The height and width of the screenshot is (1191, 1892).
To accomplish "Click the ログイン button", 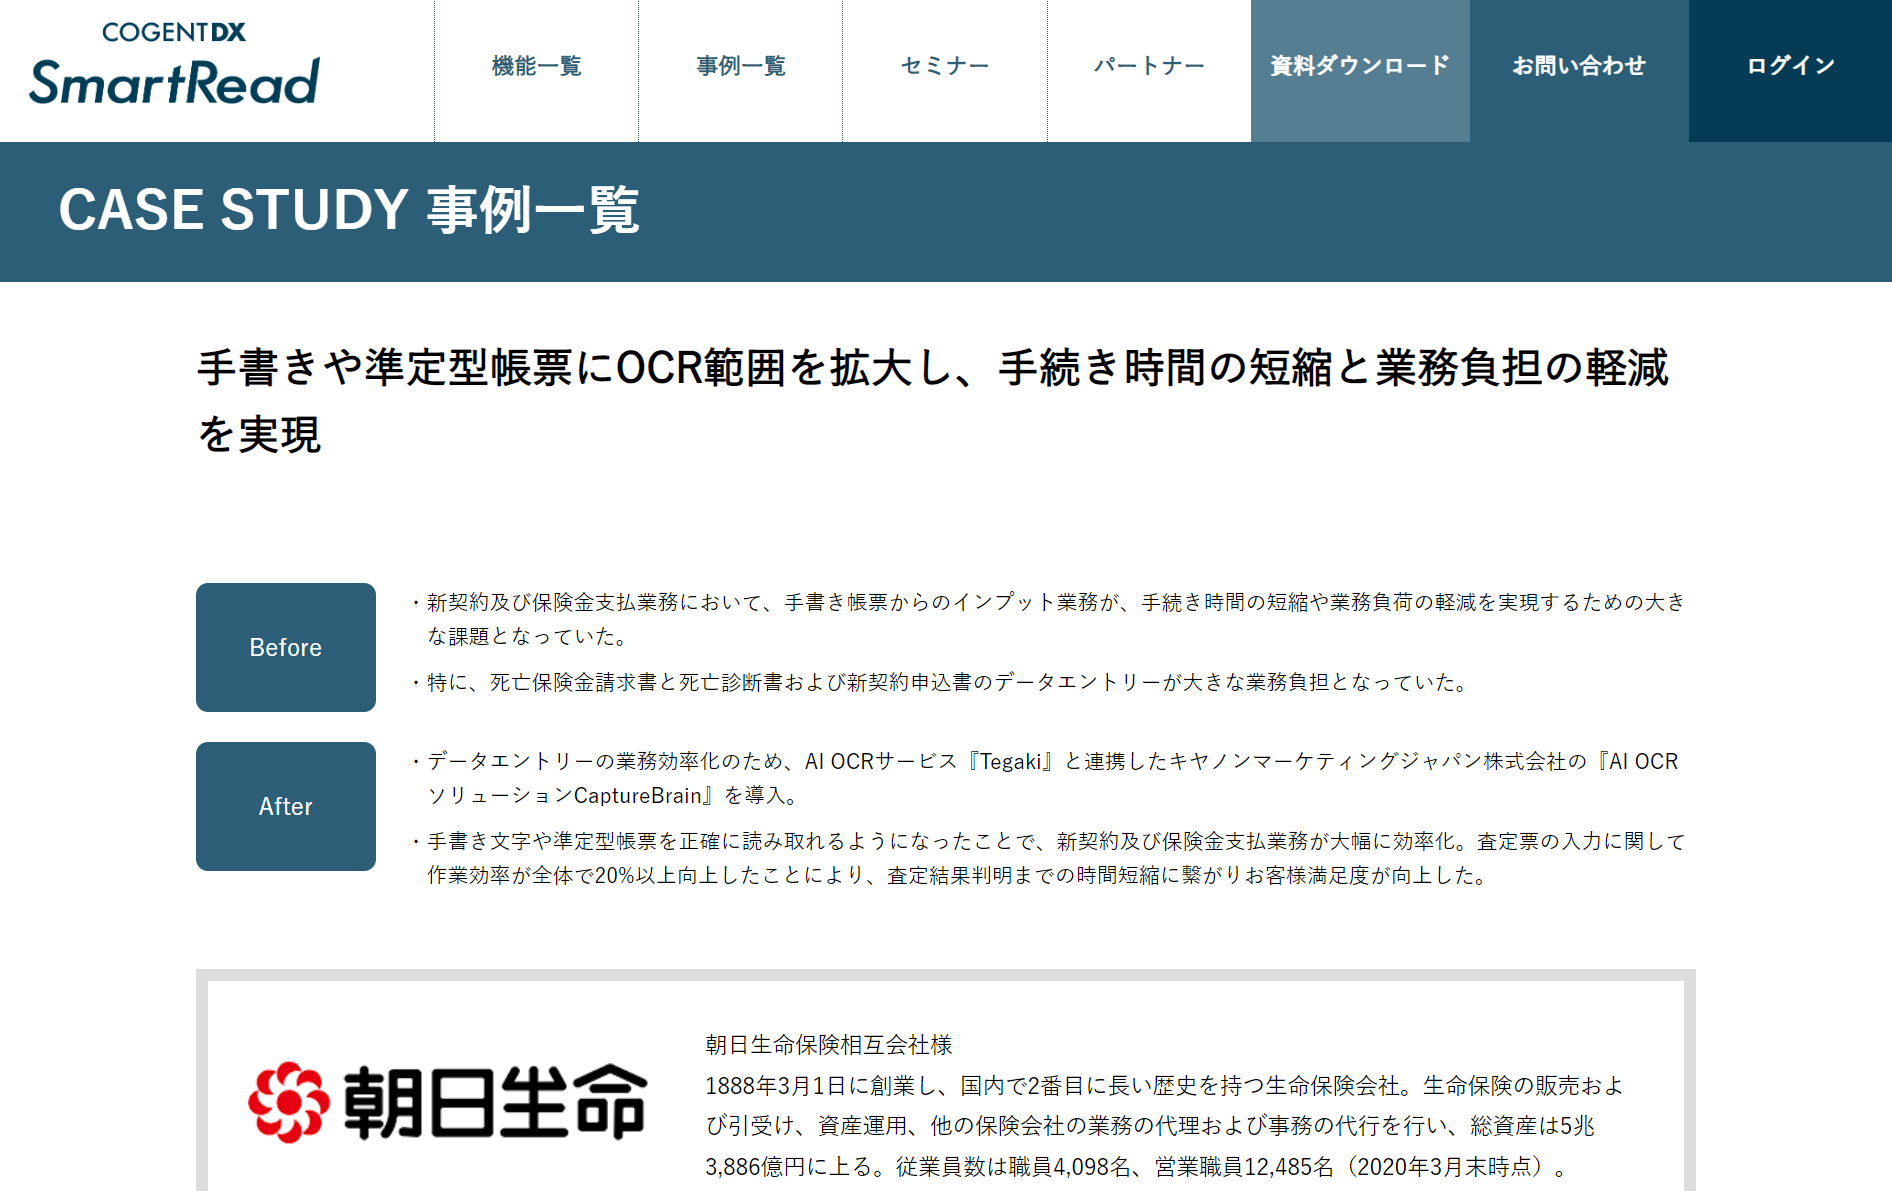I will tap(1789, 67).
